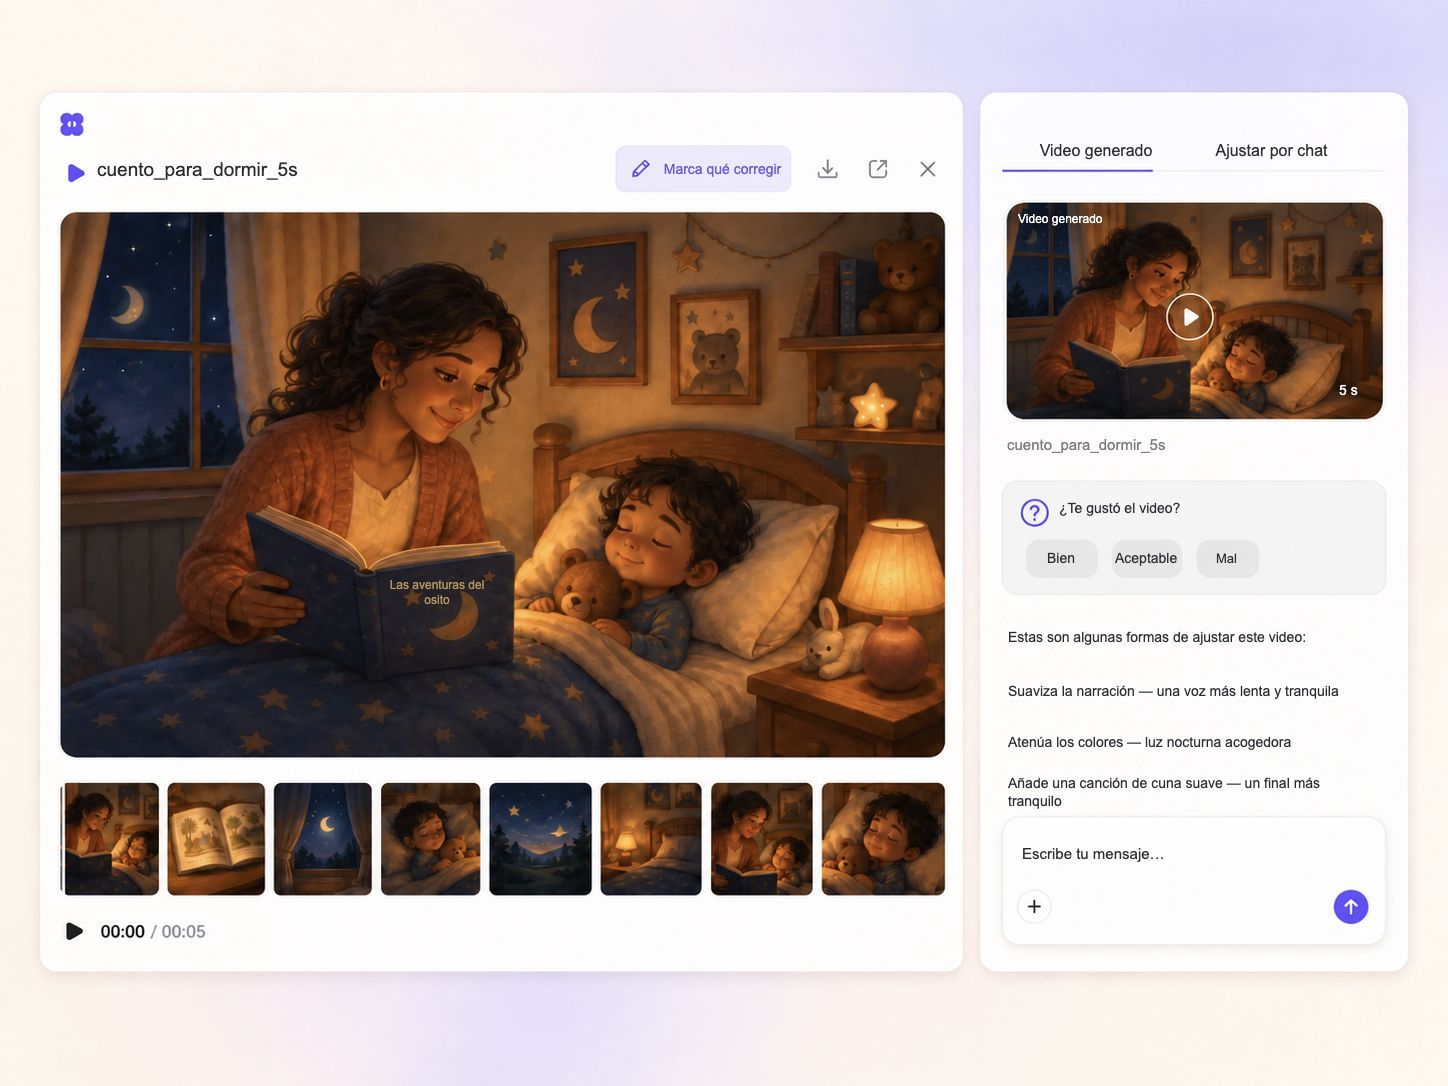Select the starry night forest thumbnail
This screenshot has width=1448, height=1086.
(540, 839)
